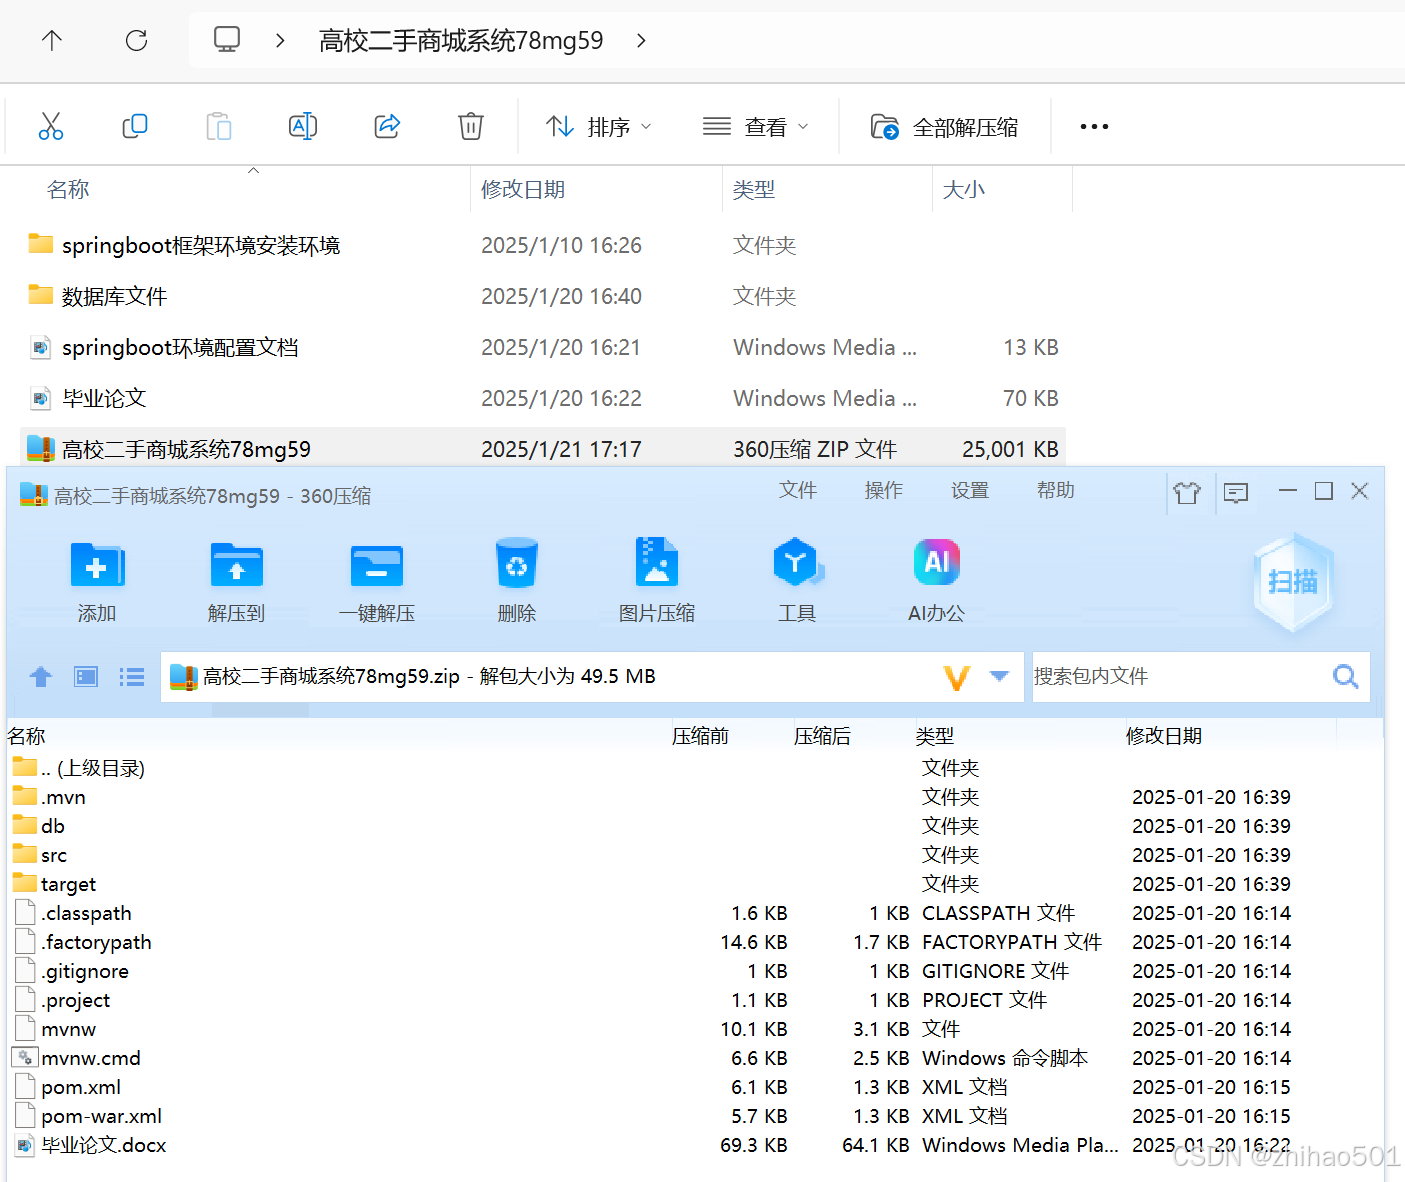1405x1182 pixels.
Task: Switch to the 360压缩 thumbnail view icon
Action: [x=87, y=677]
